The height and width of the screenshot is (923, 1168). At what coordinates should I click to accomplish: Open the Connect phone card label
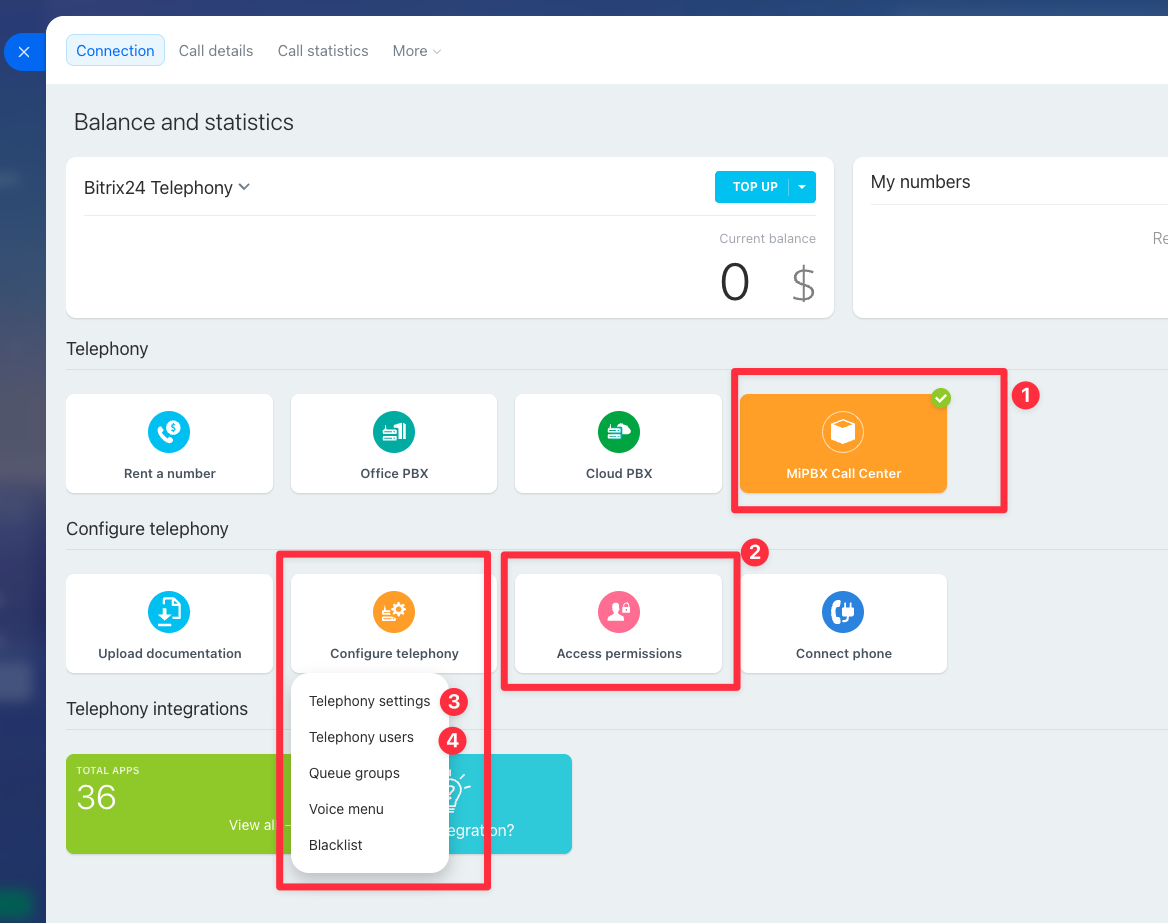(x=843, y=653)
